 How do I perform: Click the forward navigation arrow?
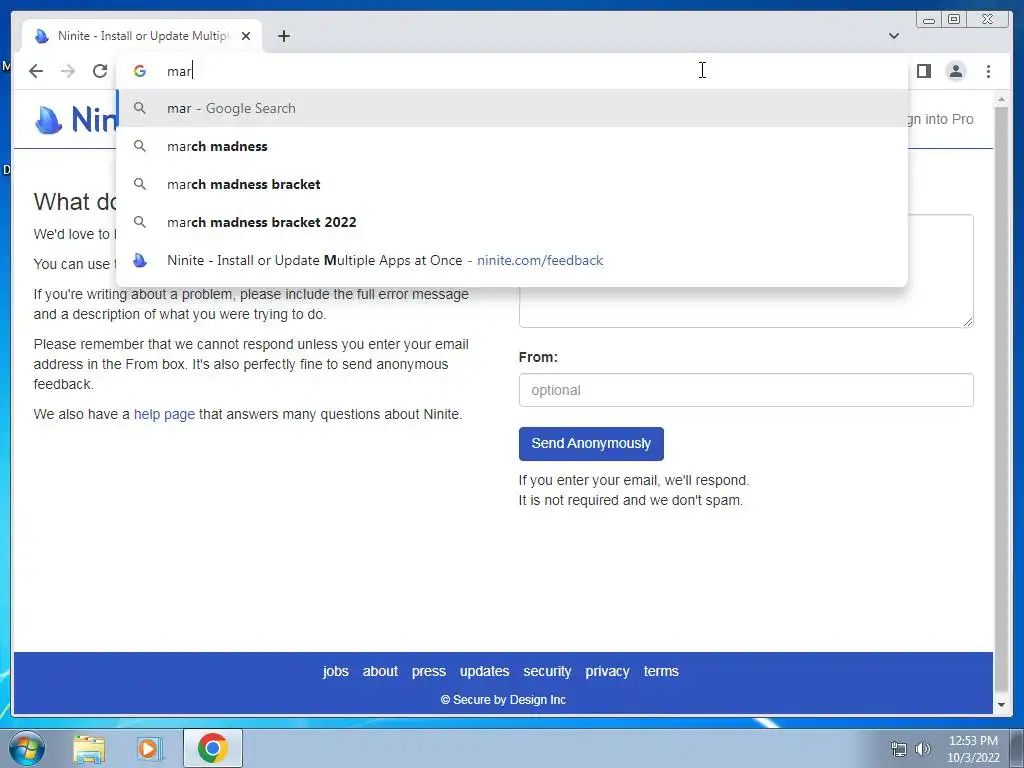click(x=68, y=71)
